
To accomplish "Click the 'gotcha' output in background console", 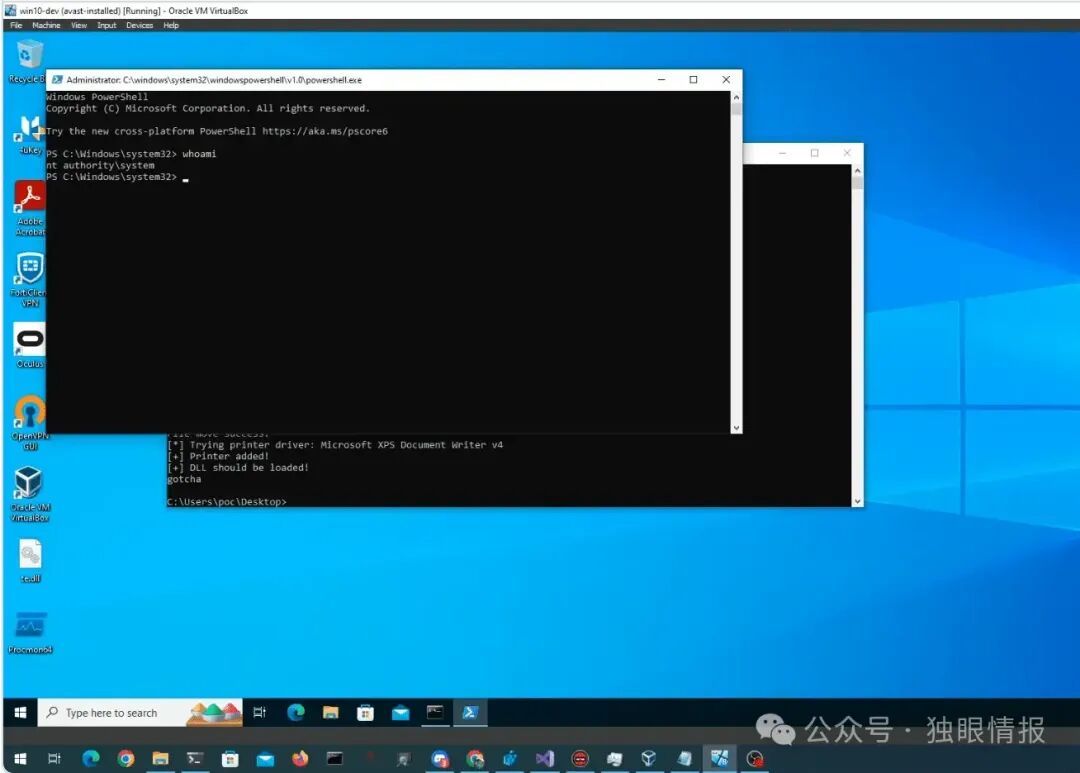I will point(184,479).
